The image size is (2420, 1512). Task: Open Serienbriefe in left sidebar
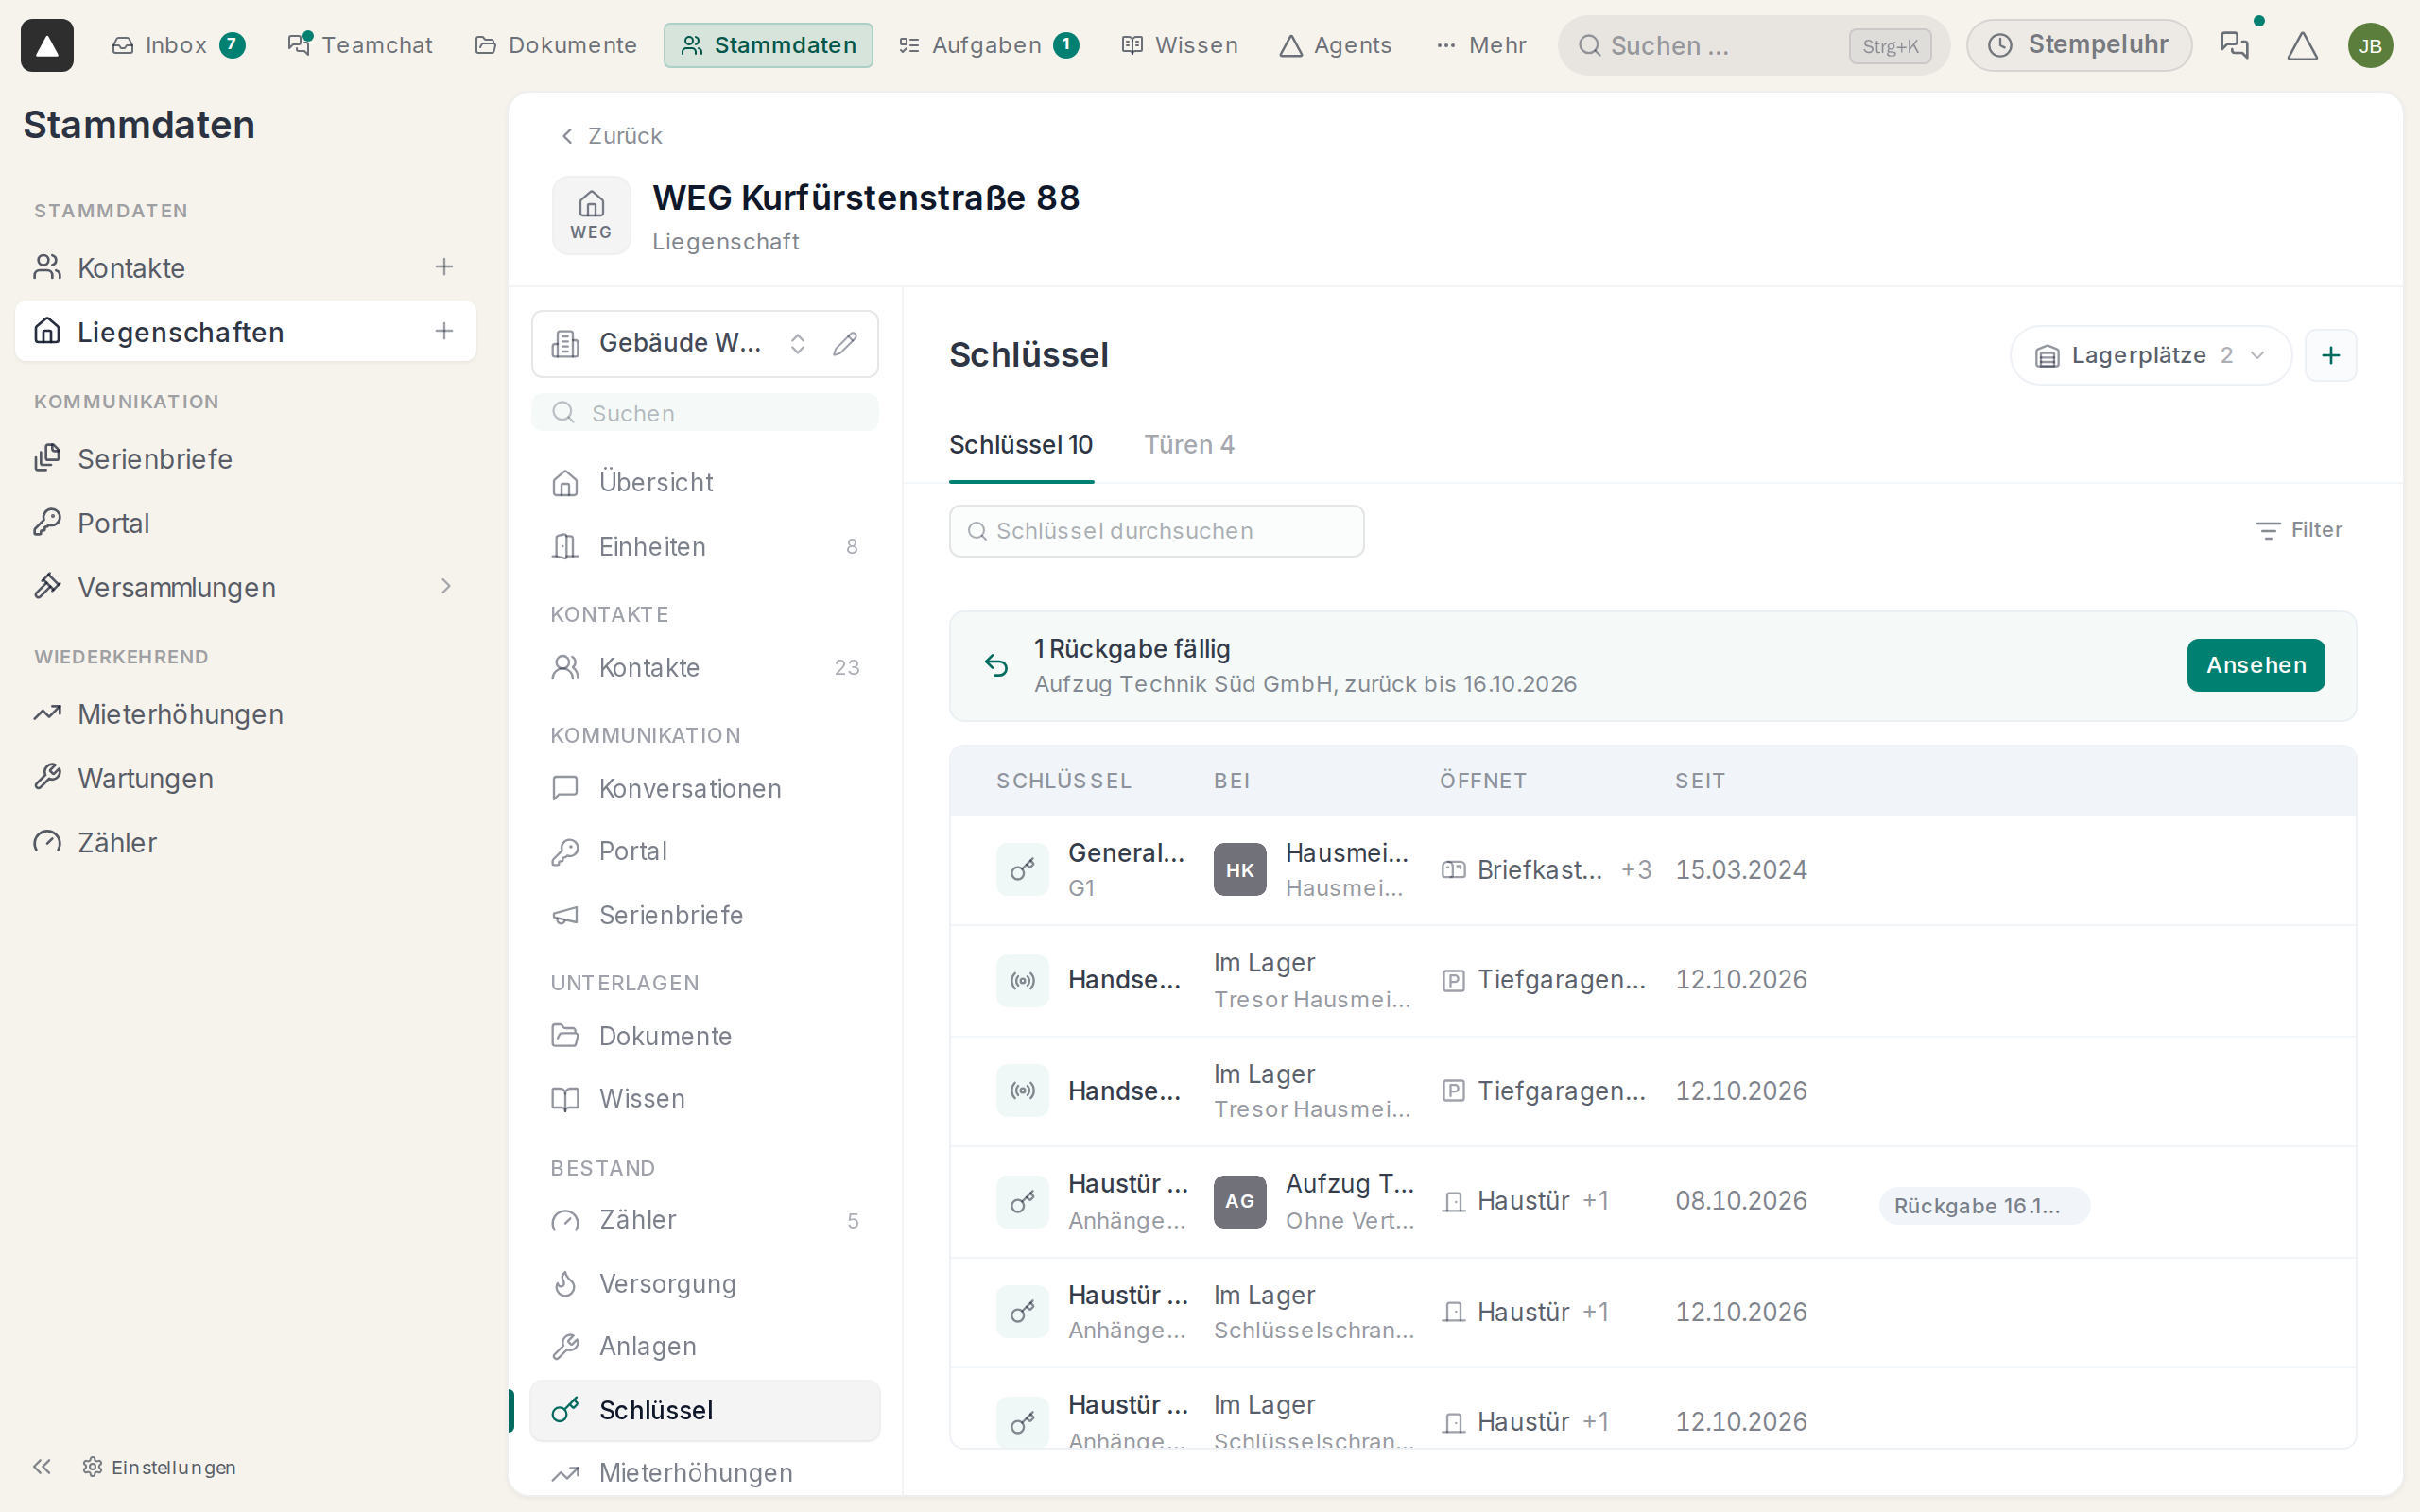(245, 459)
